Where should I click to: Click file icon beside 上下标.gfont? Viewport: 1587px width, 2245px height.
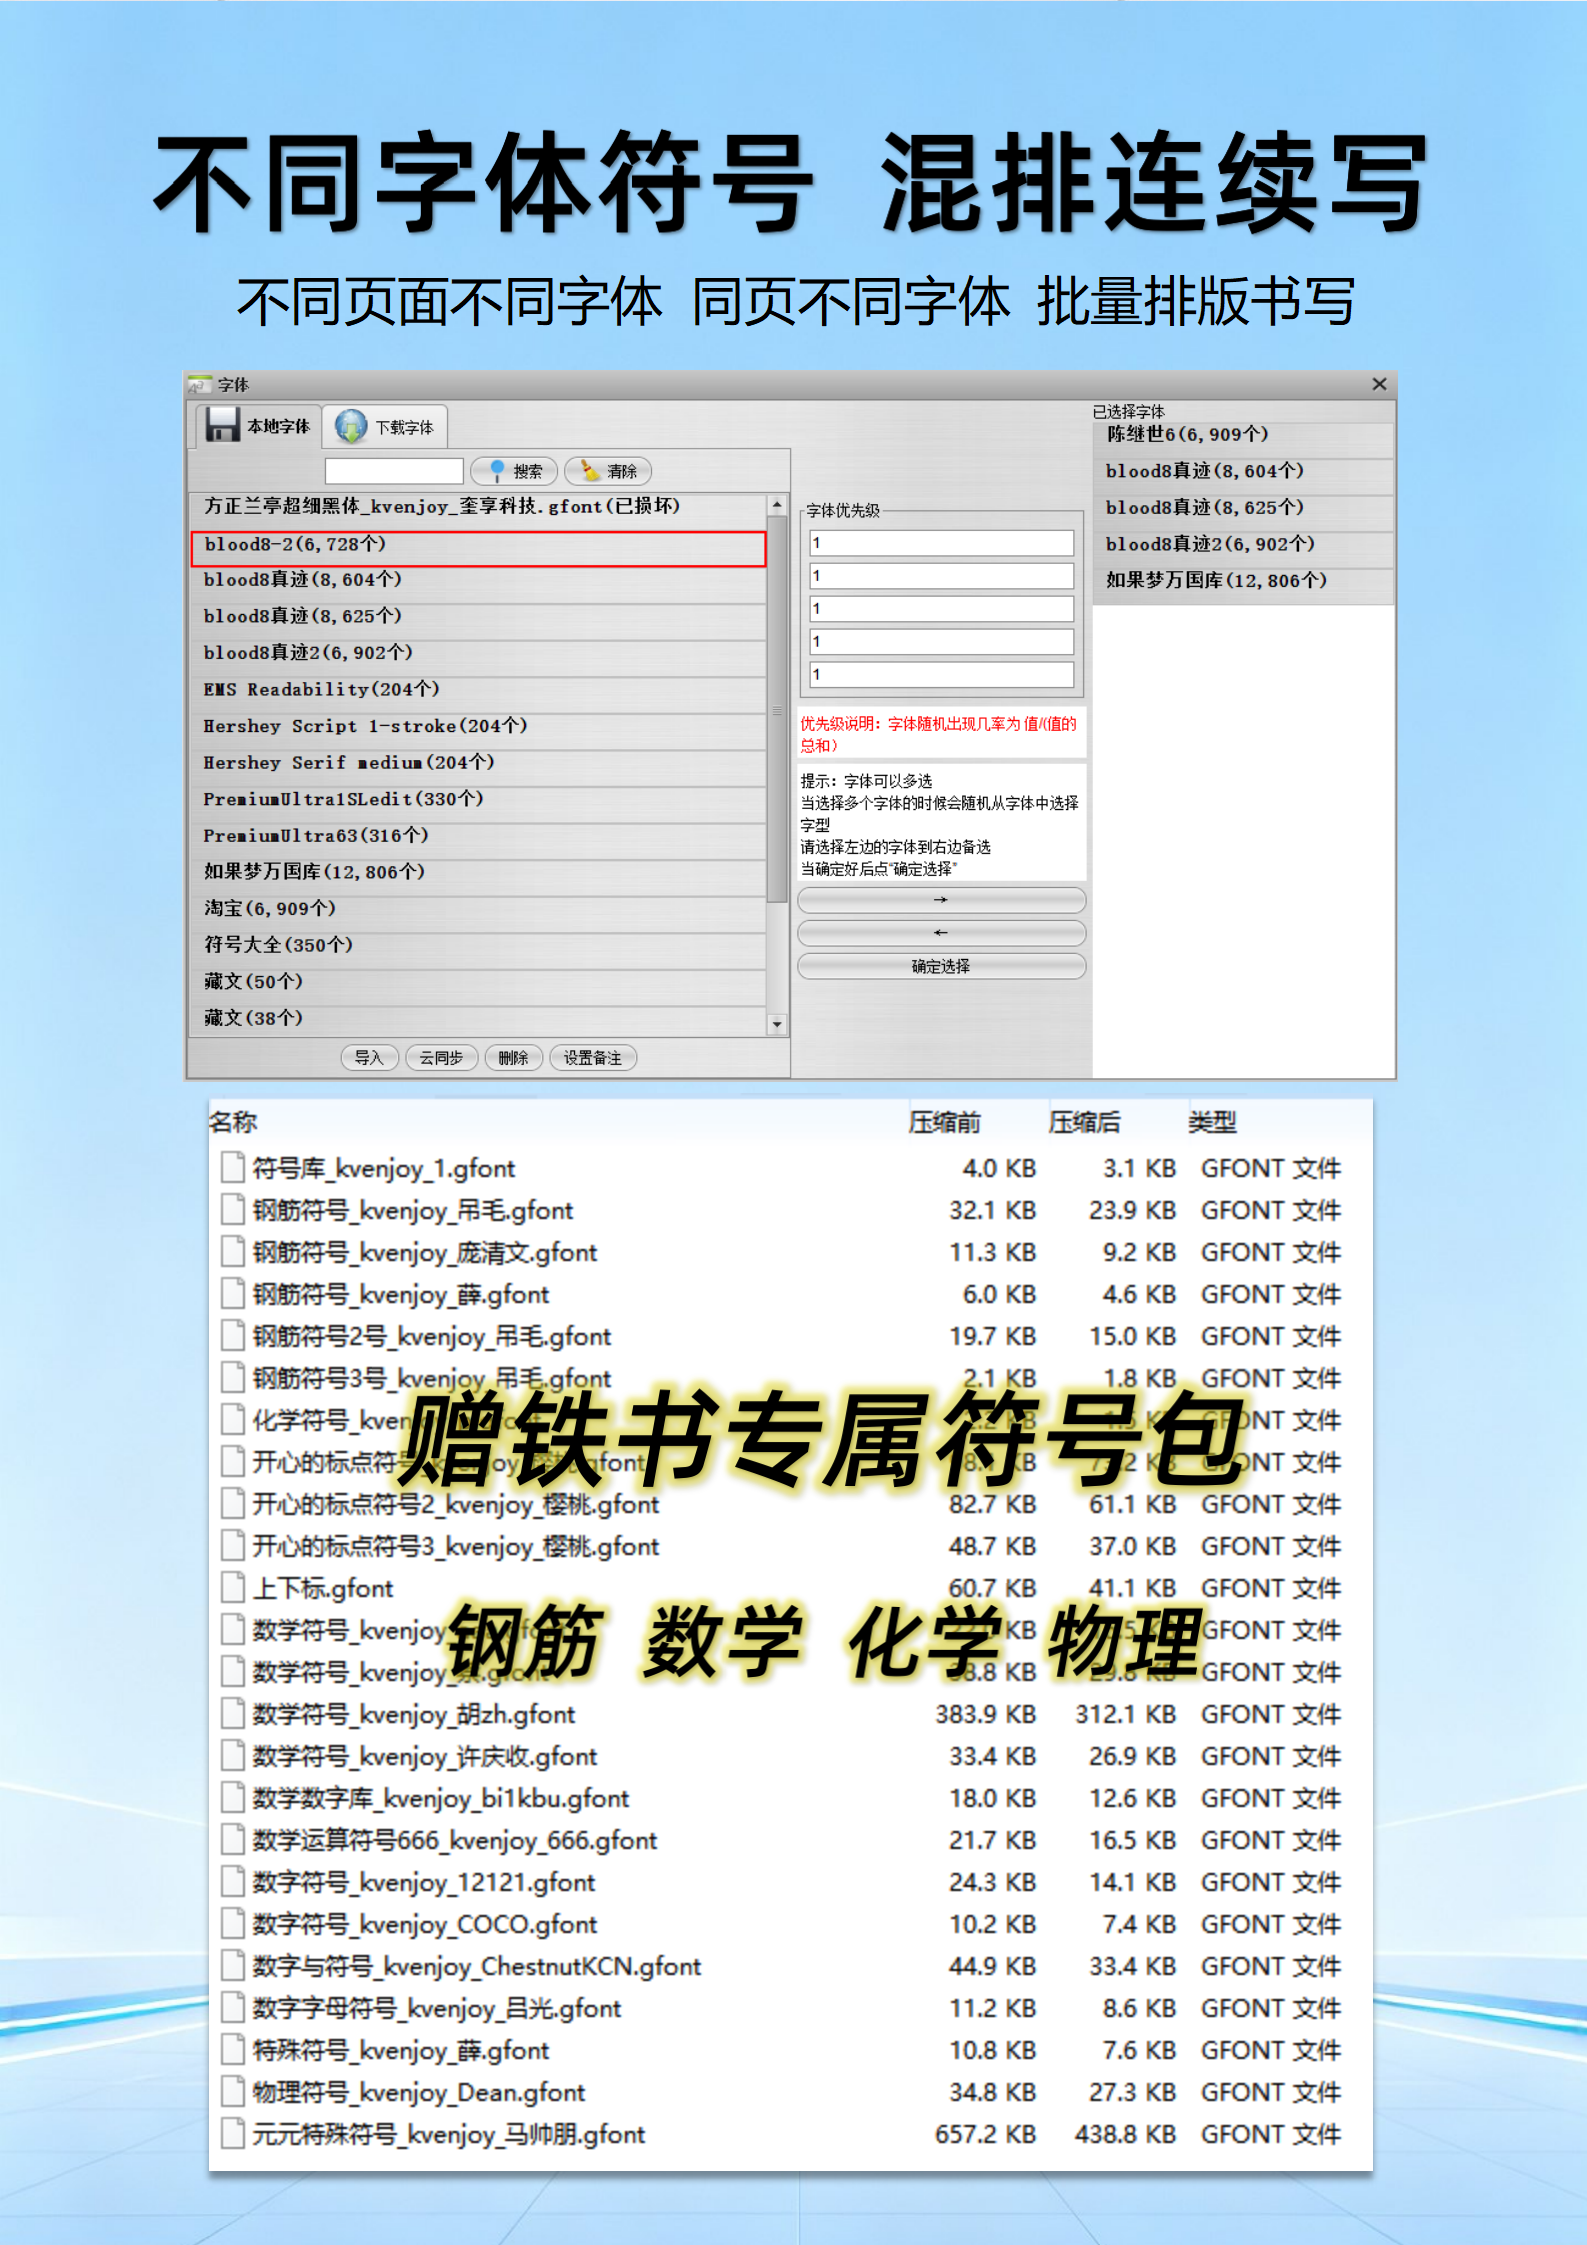[233, 1587]
